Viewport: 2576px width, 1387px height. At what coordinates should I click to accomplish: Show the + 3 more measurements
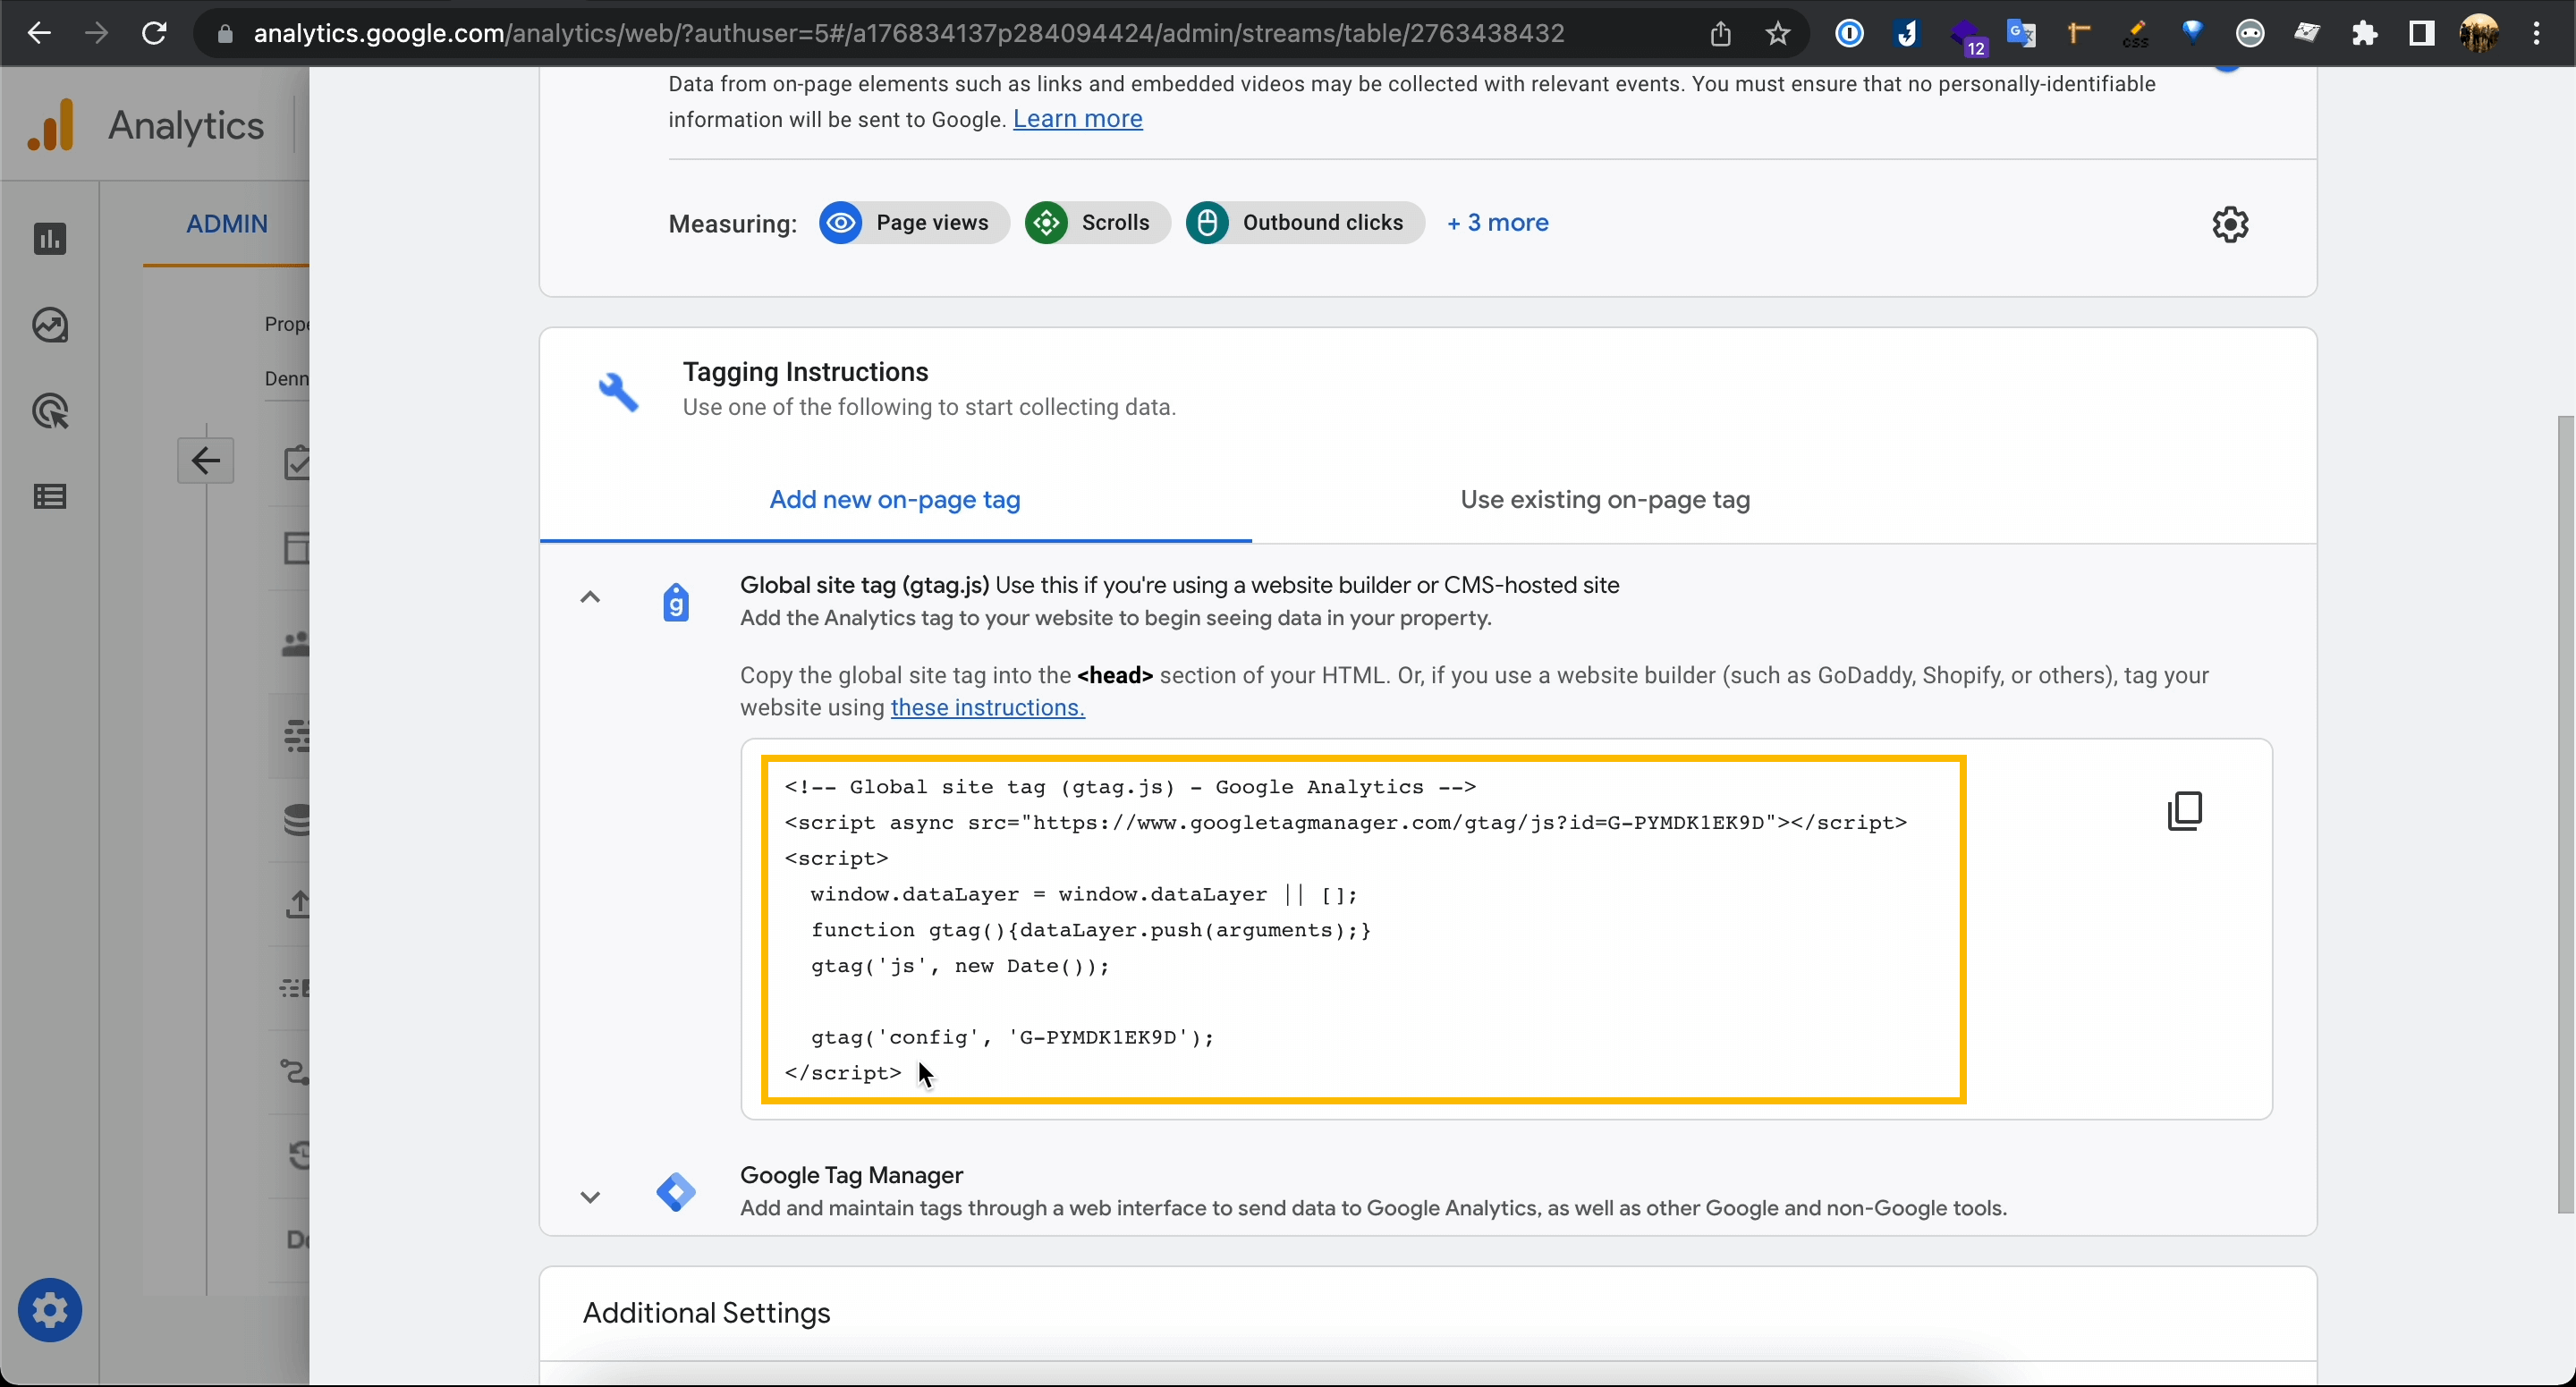tap(1498, 223)
